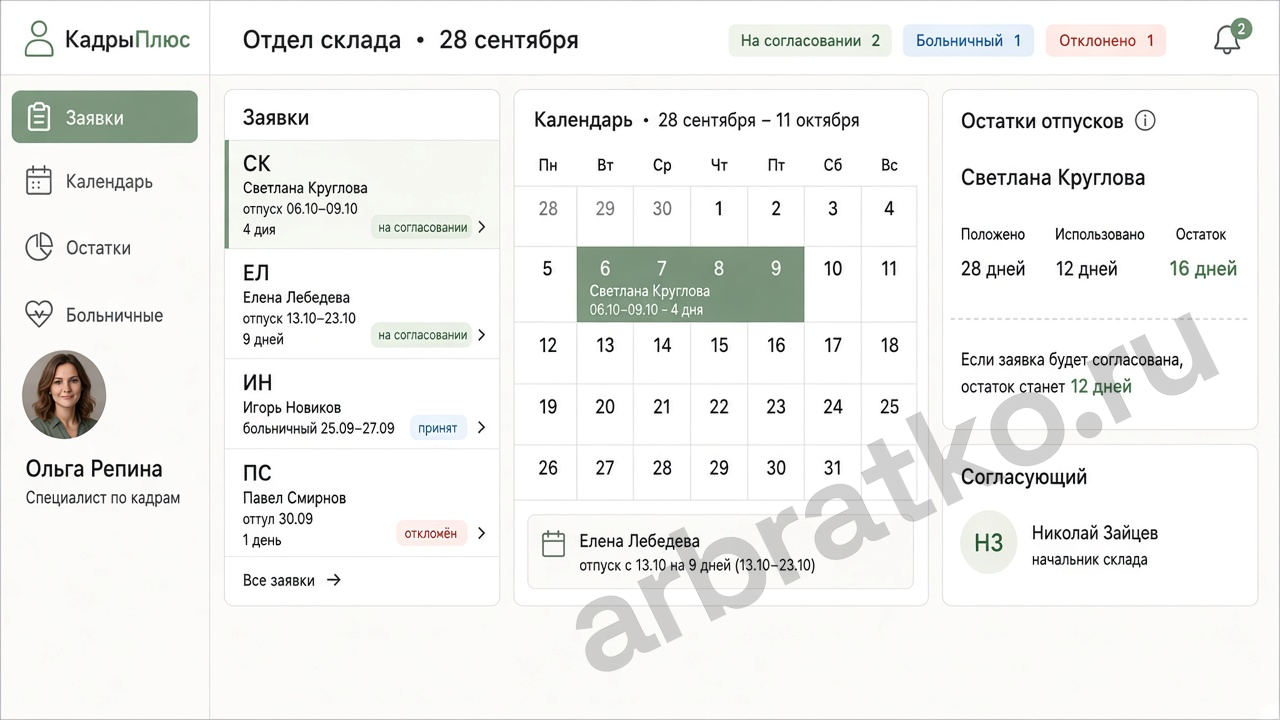1280x720 pixels.
Task: Open Остатки section in sidebar
Action: 105,248
